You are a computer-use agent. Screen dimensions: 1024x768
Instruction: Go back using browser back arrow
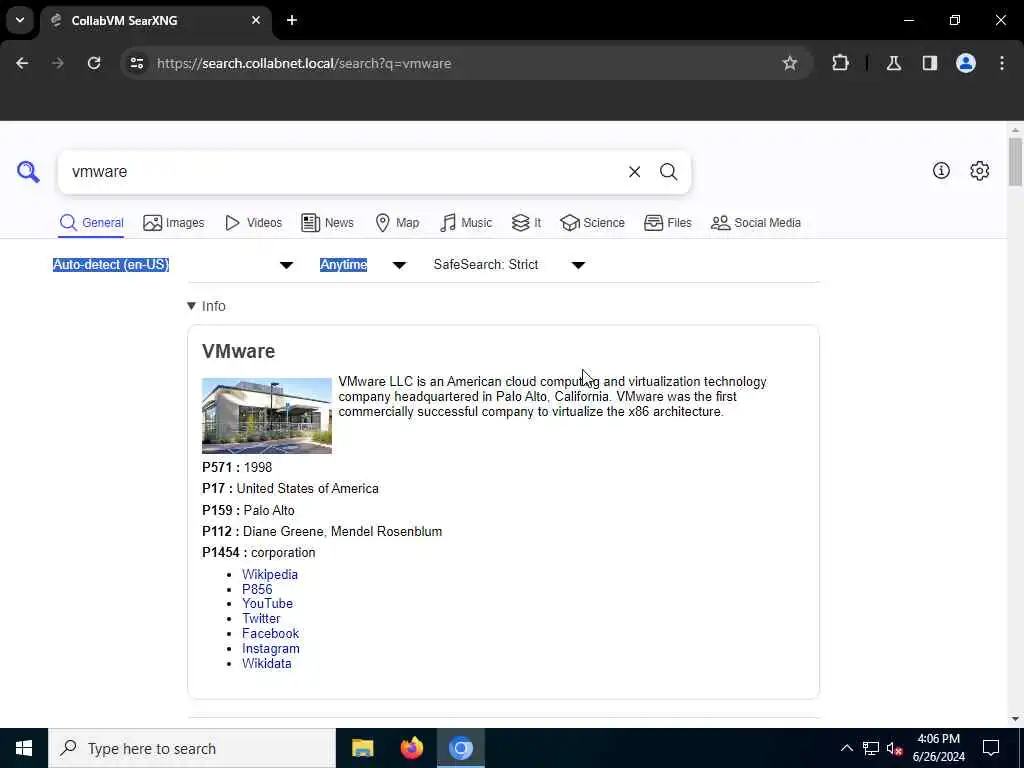coord(22,63)
